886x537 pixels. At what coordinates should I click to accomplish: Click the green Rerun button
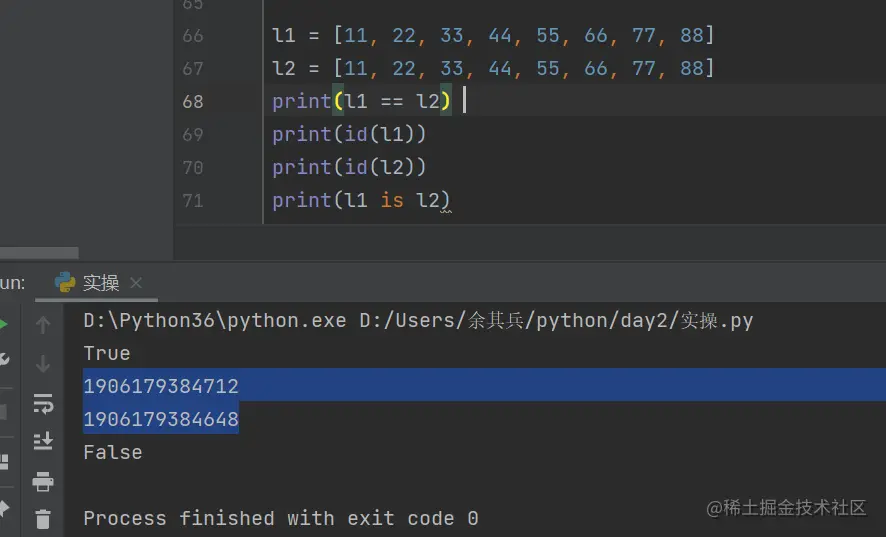click(x=3, y=324)
